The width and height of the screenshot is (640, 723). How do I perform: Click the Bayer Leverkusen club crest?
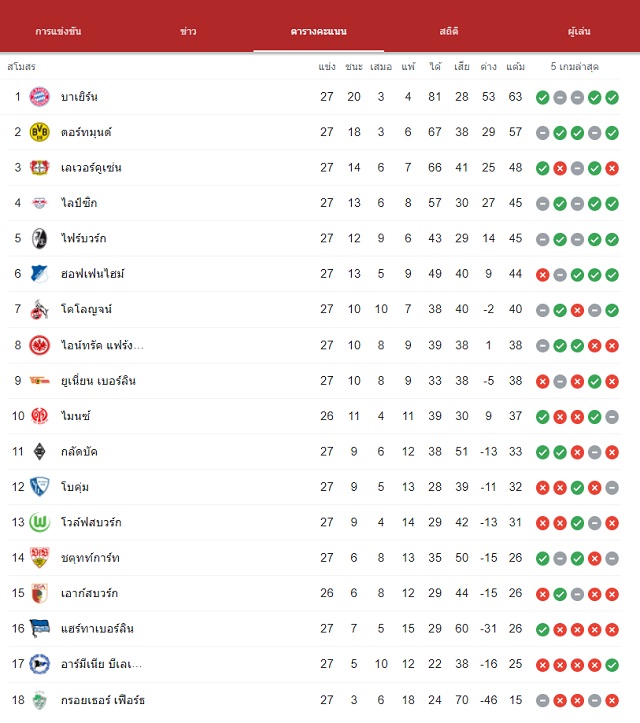[40, 167]
